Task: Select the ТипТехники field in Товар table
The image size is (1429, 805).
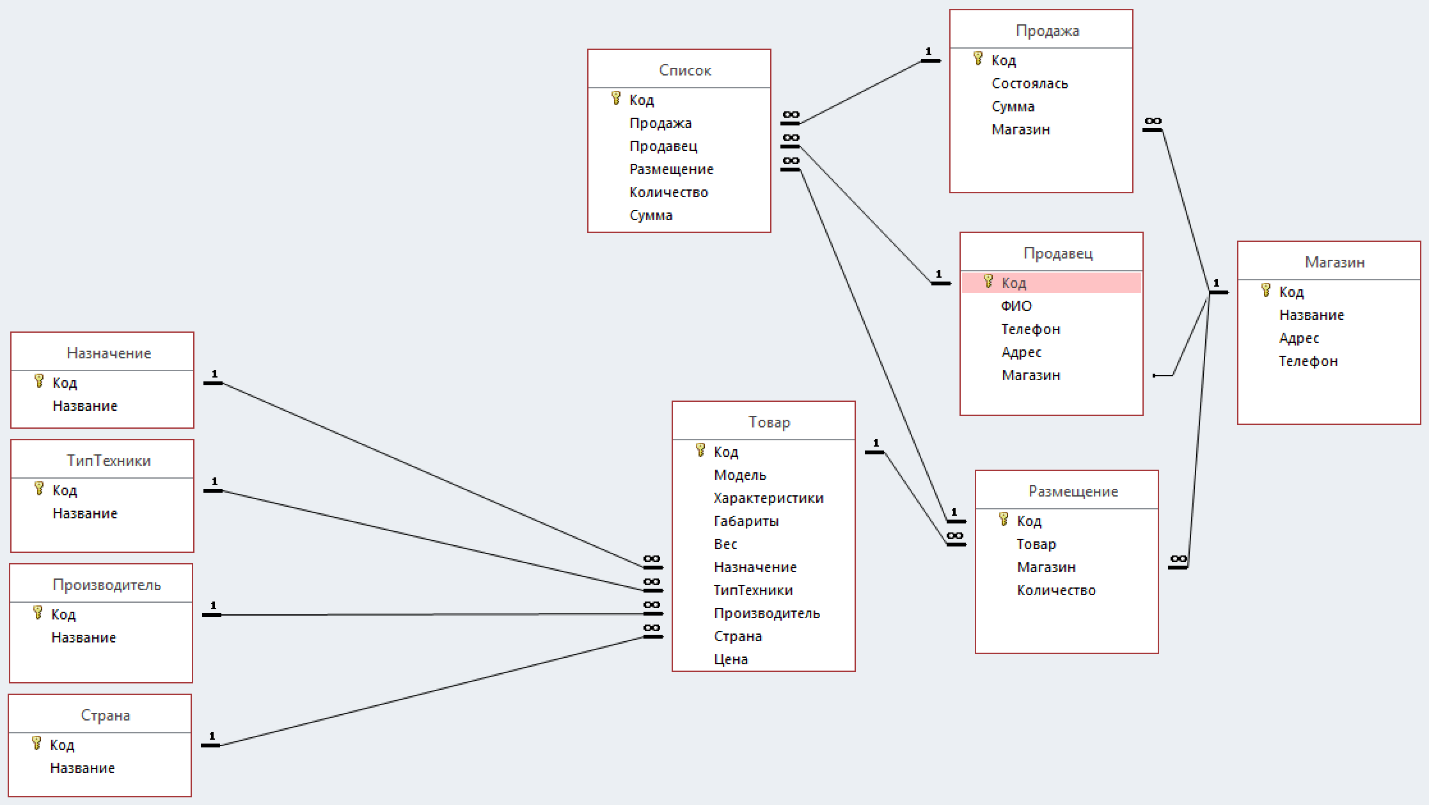Action: tap(764, 590)
